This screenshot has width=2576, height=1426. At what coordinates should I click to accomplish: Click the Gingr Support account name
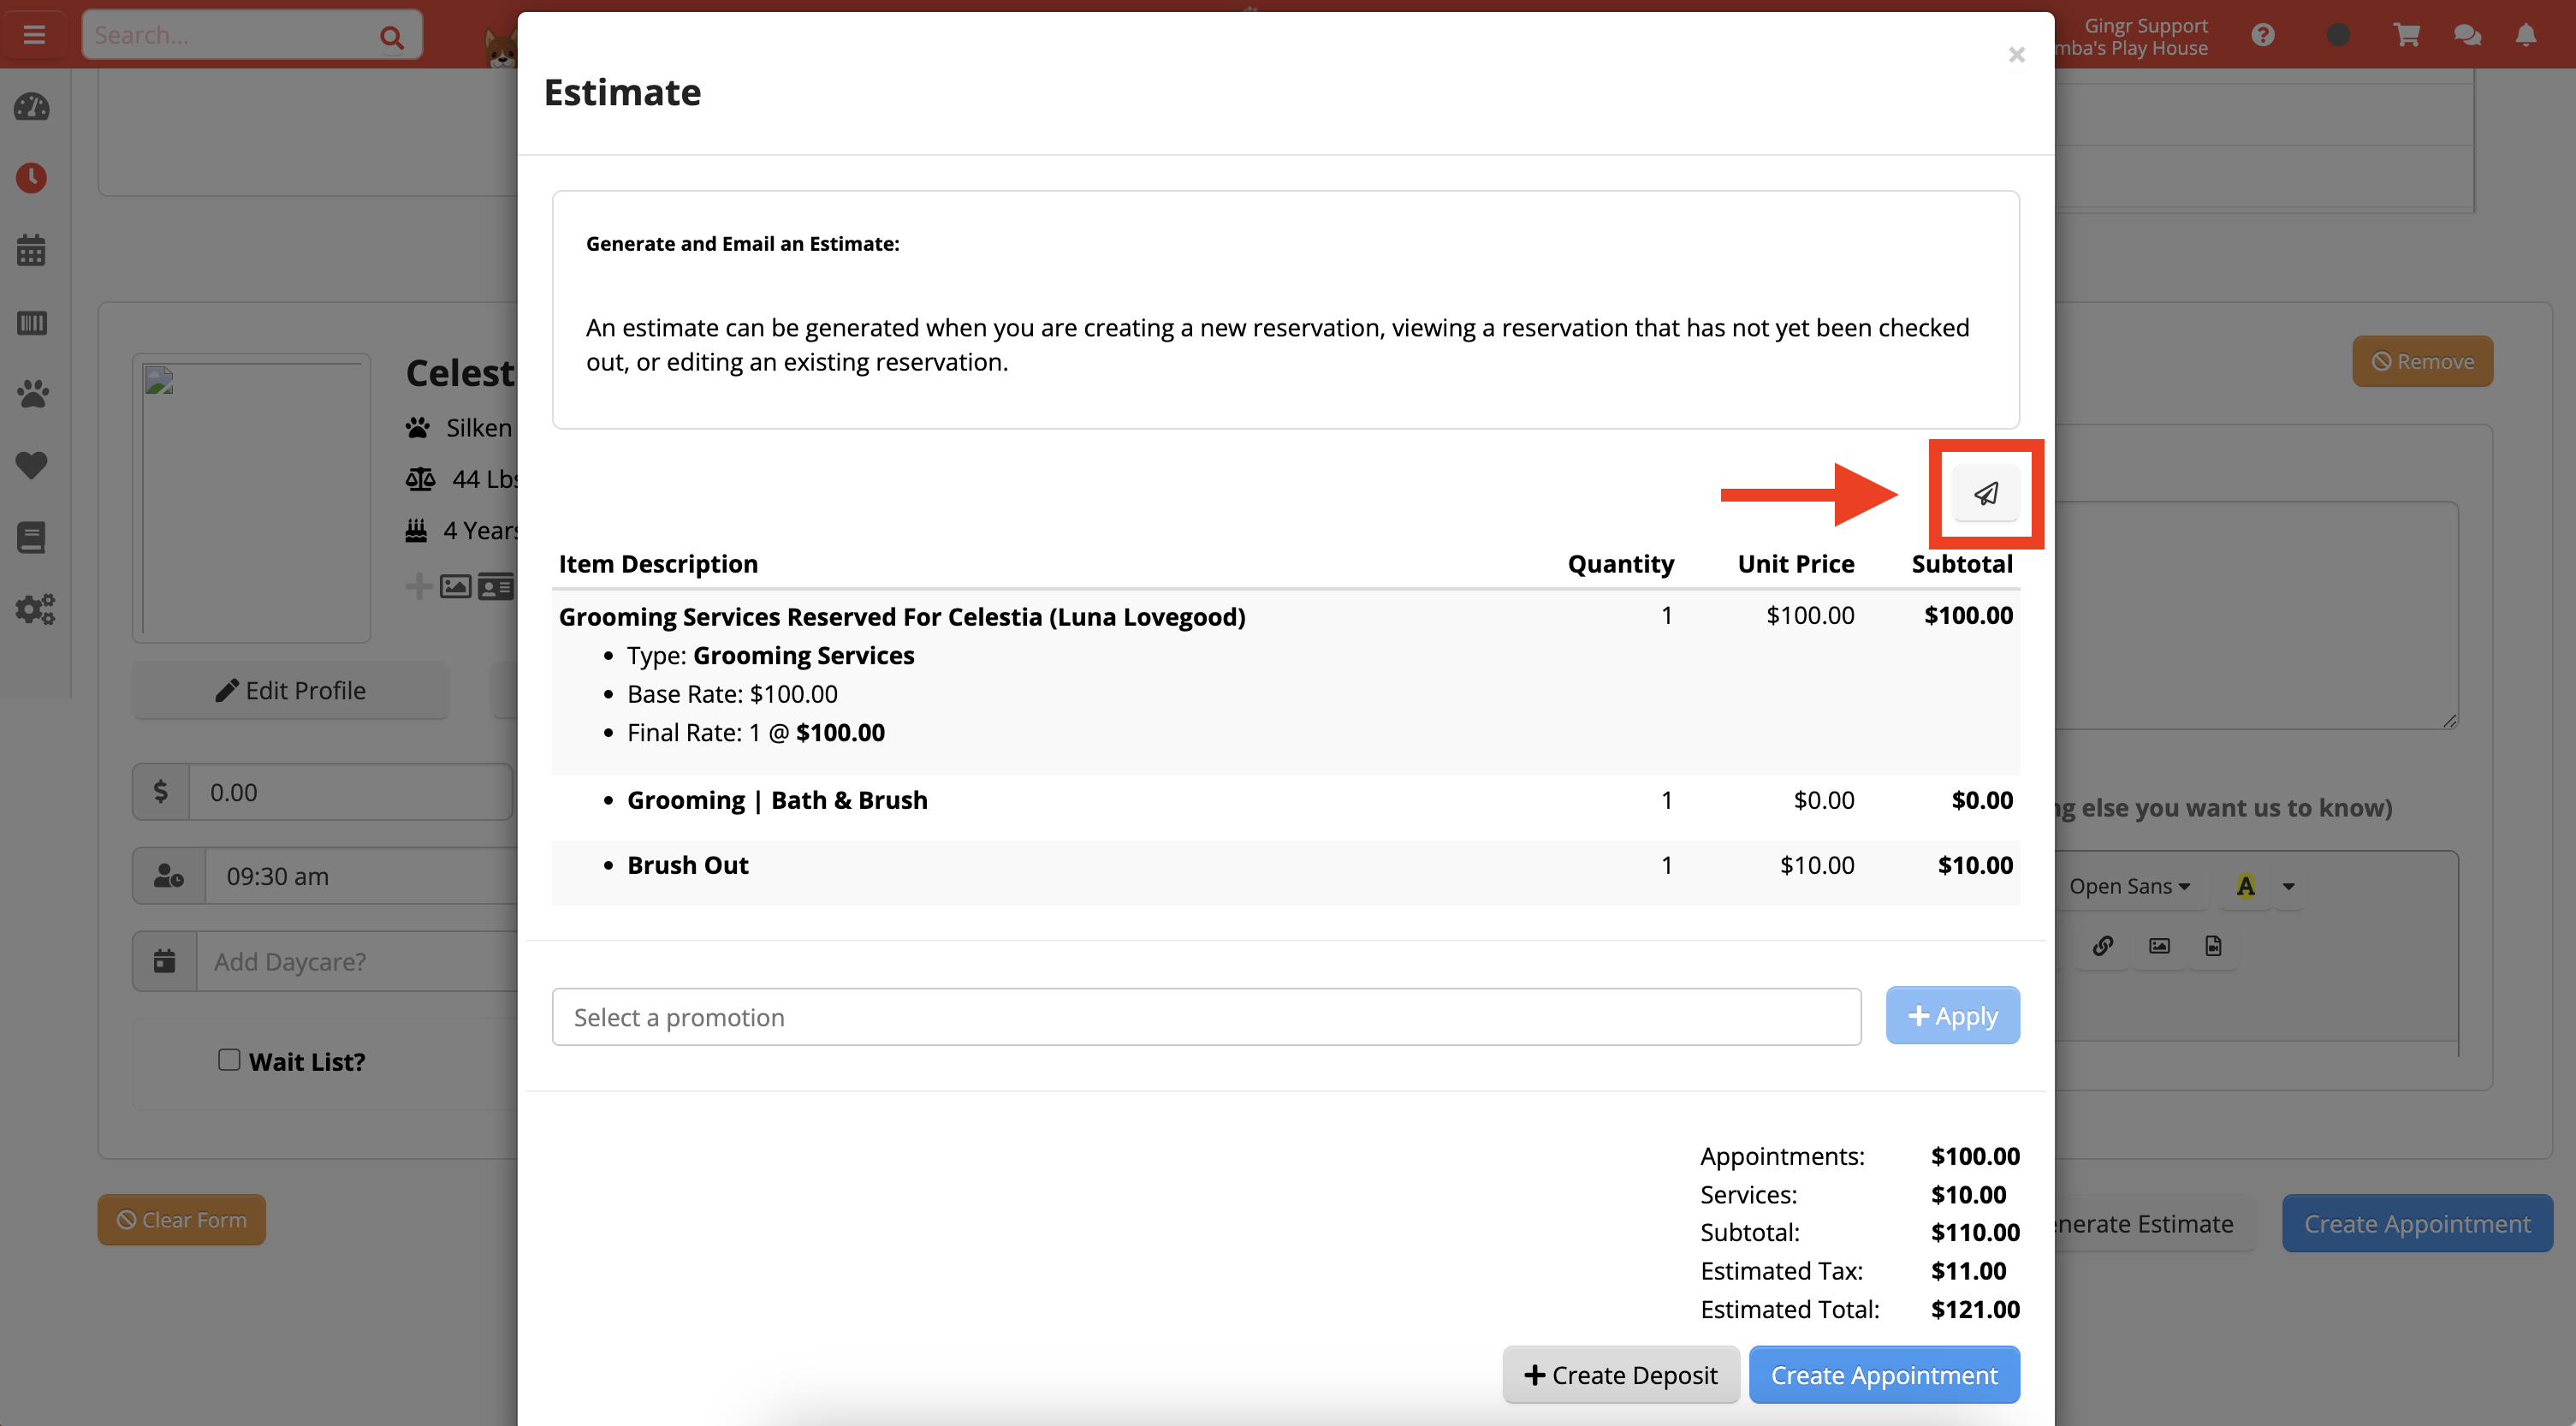[x=2145, y=25]
